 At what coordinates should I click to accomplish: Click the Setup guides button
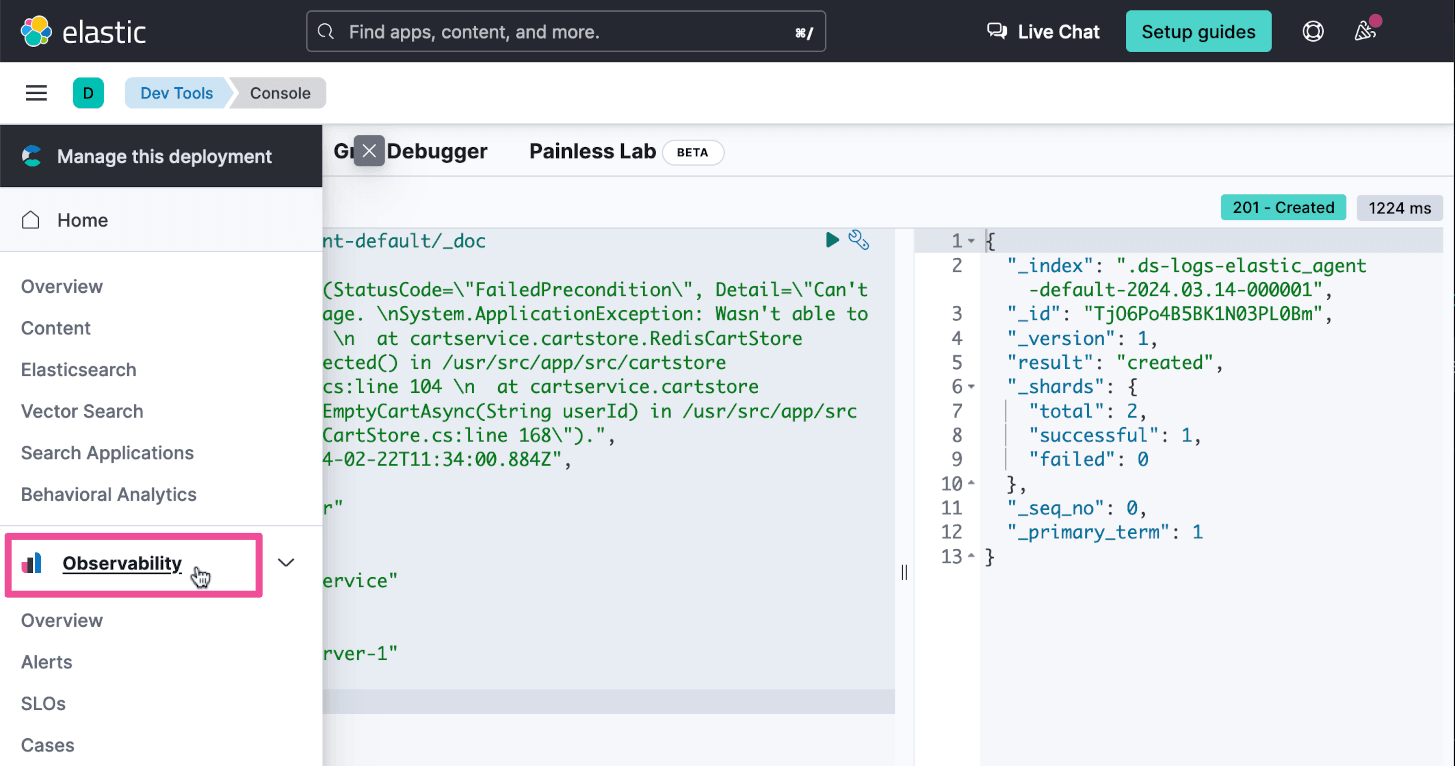1198,31
